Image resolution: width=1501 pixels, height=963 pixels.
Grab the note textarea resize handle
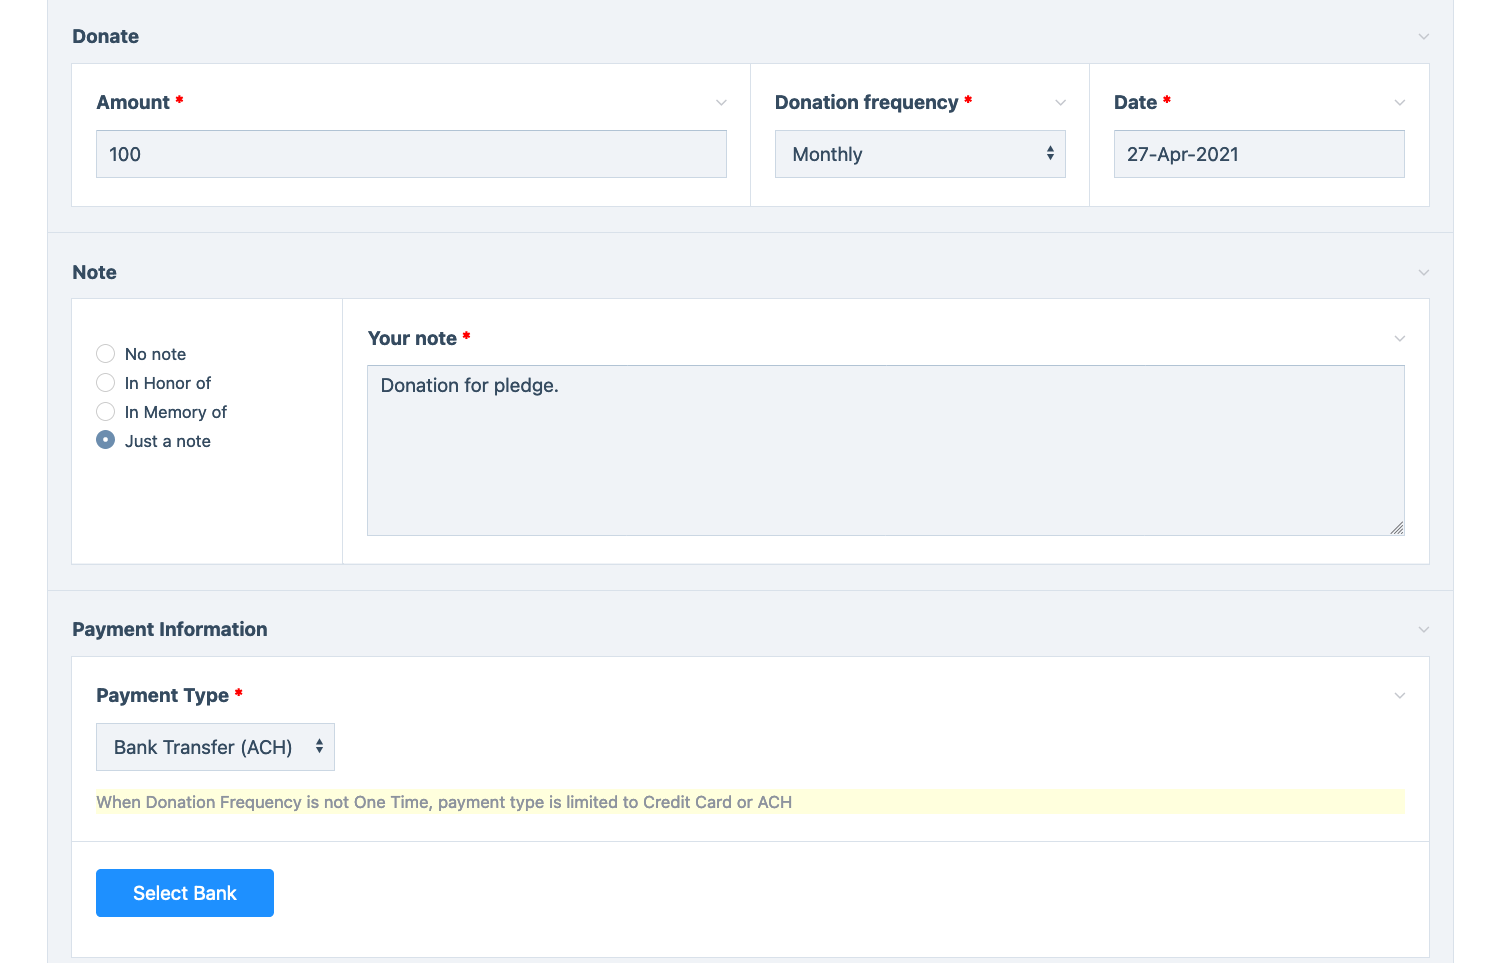point(1396,528)
